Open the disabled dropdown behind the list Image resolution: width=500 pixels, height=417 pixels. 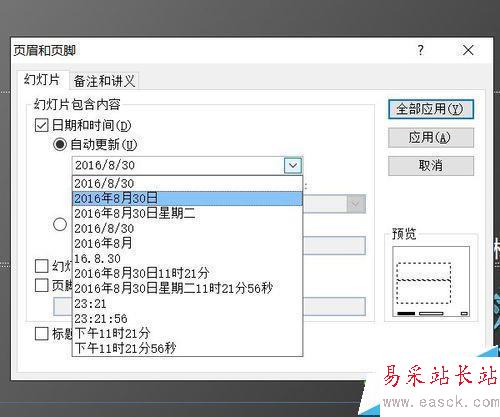356,204
